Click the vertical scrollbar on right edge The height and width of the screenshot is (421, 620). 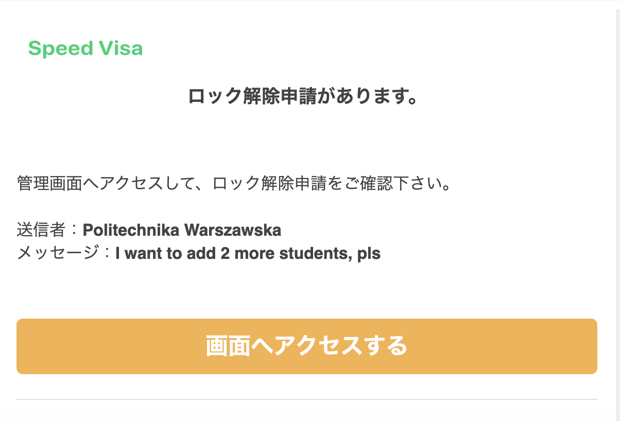click(x=617, y=213)
